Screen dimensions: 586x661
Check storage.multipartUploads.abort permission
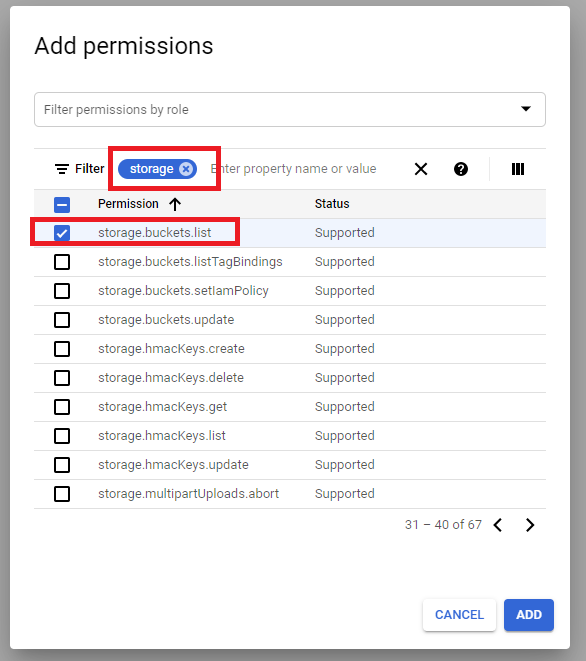62,494
